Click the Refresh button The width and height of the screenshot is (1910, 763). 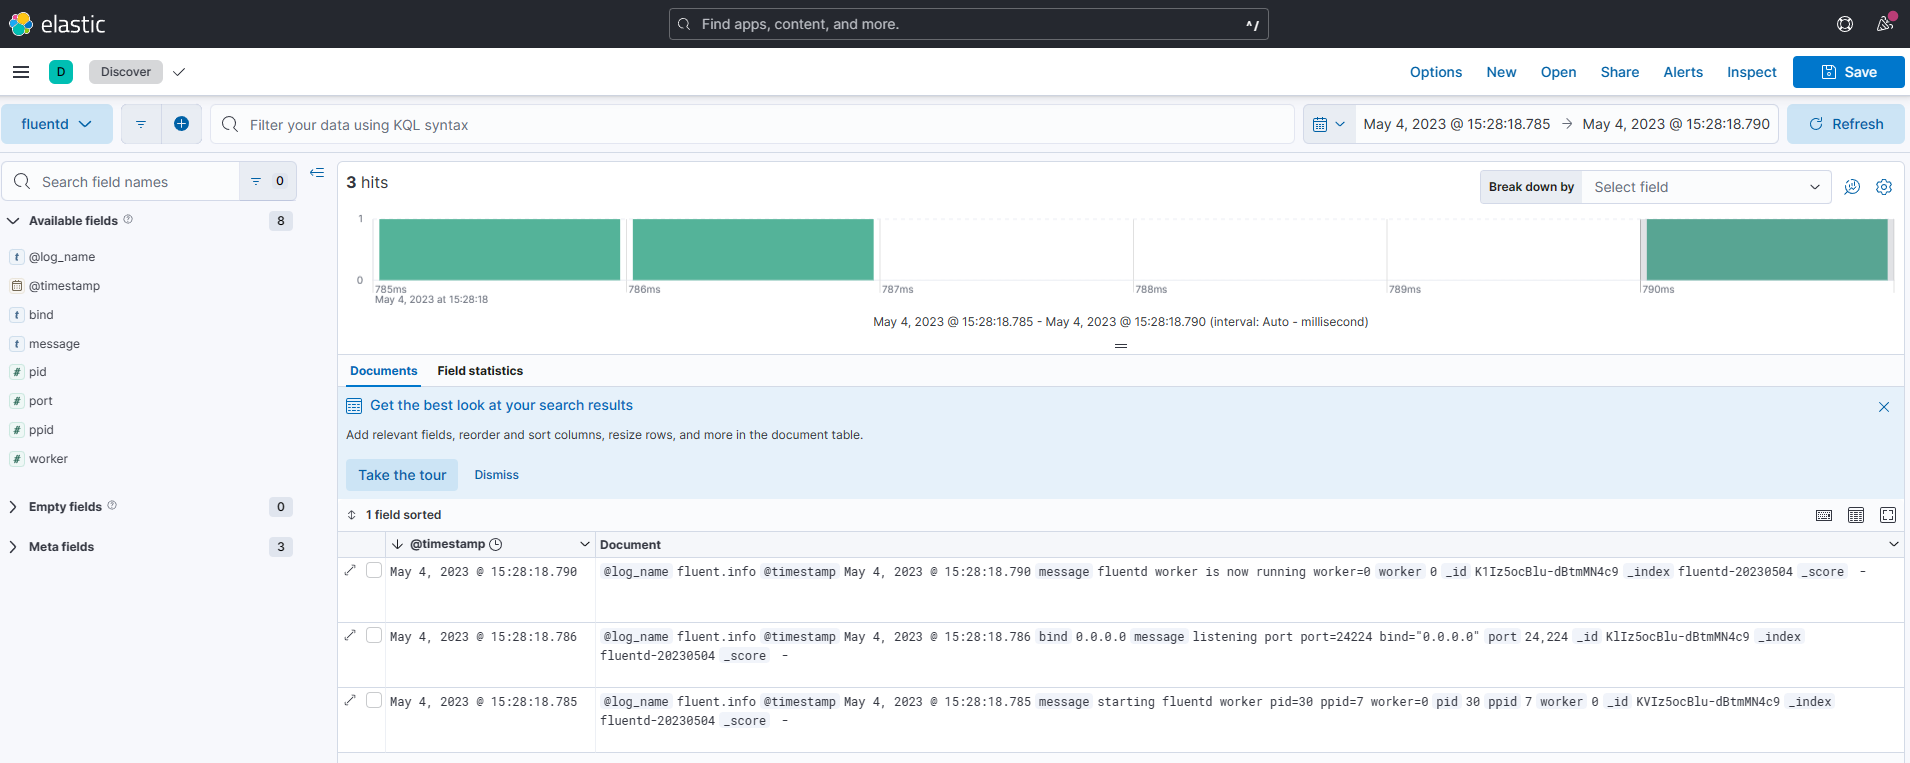1845,124
